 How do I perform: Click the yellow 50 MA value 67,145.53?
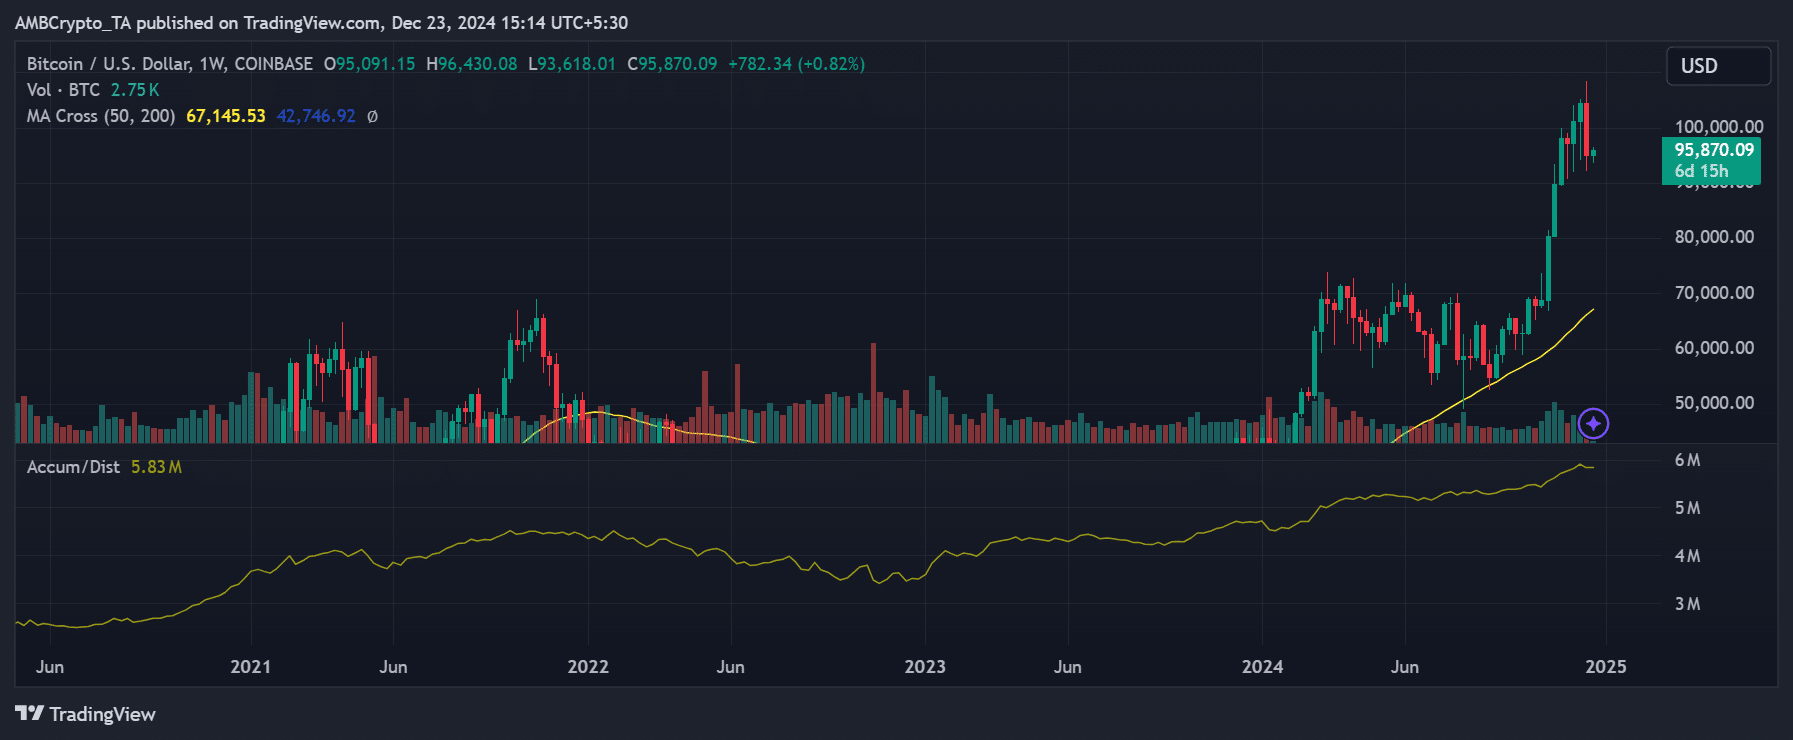pyautogui.click(x=226, y=116)
